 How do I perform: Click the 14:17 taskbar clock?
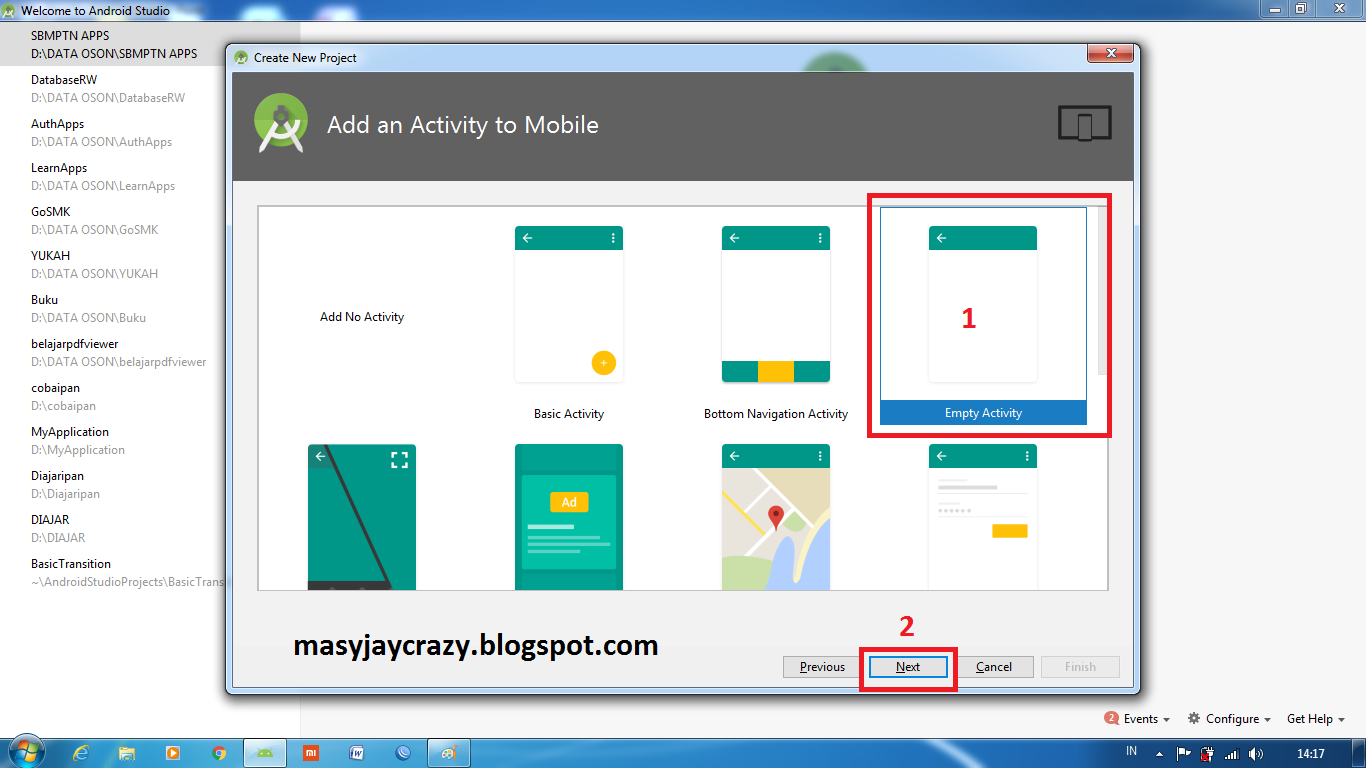1310,753
